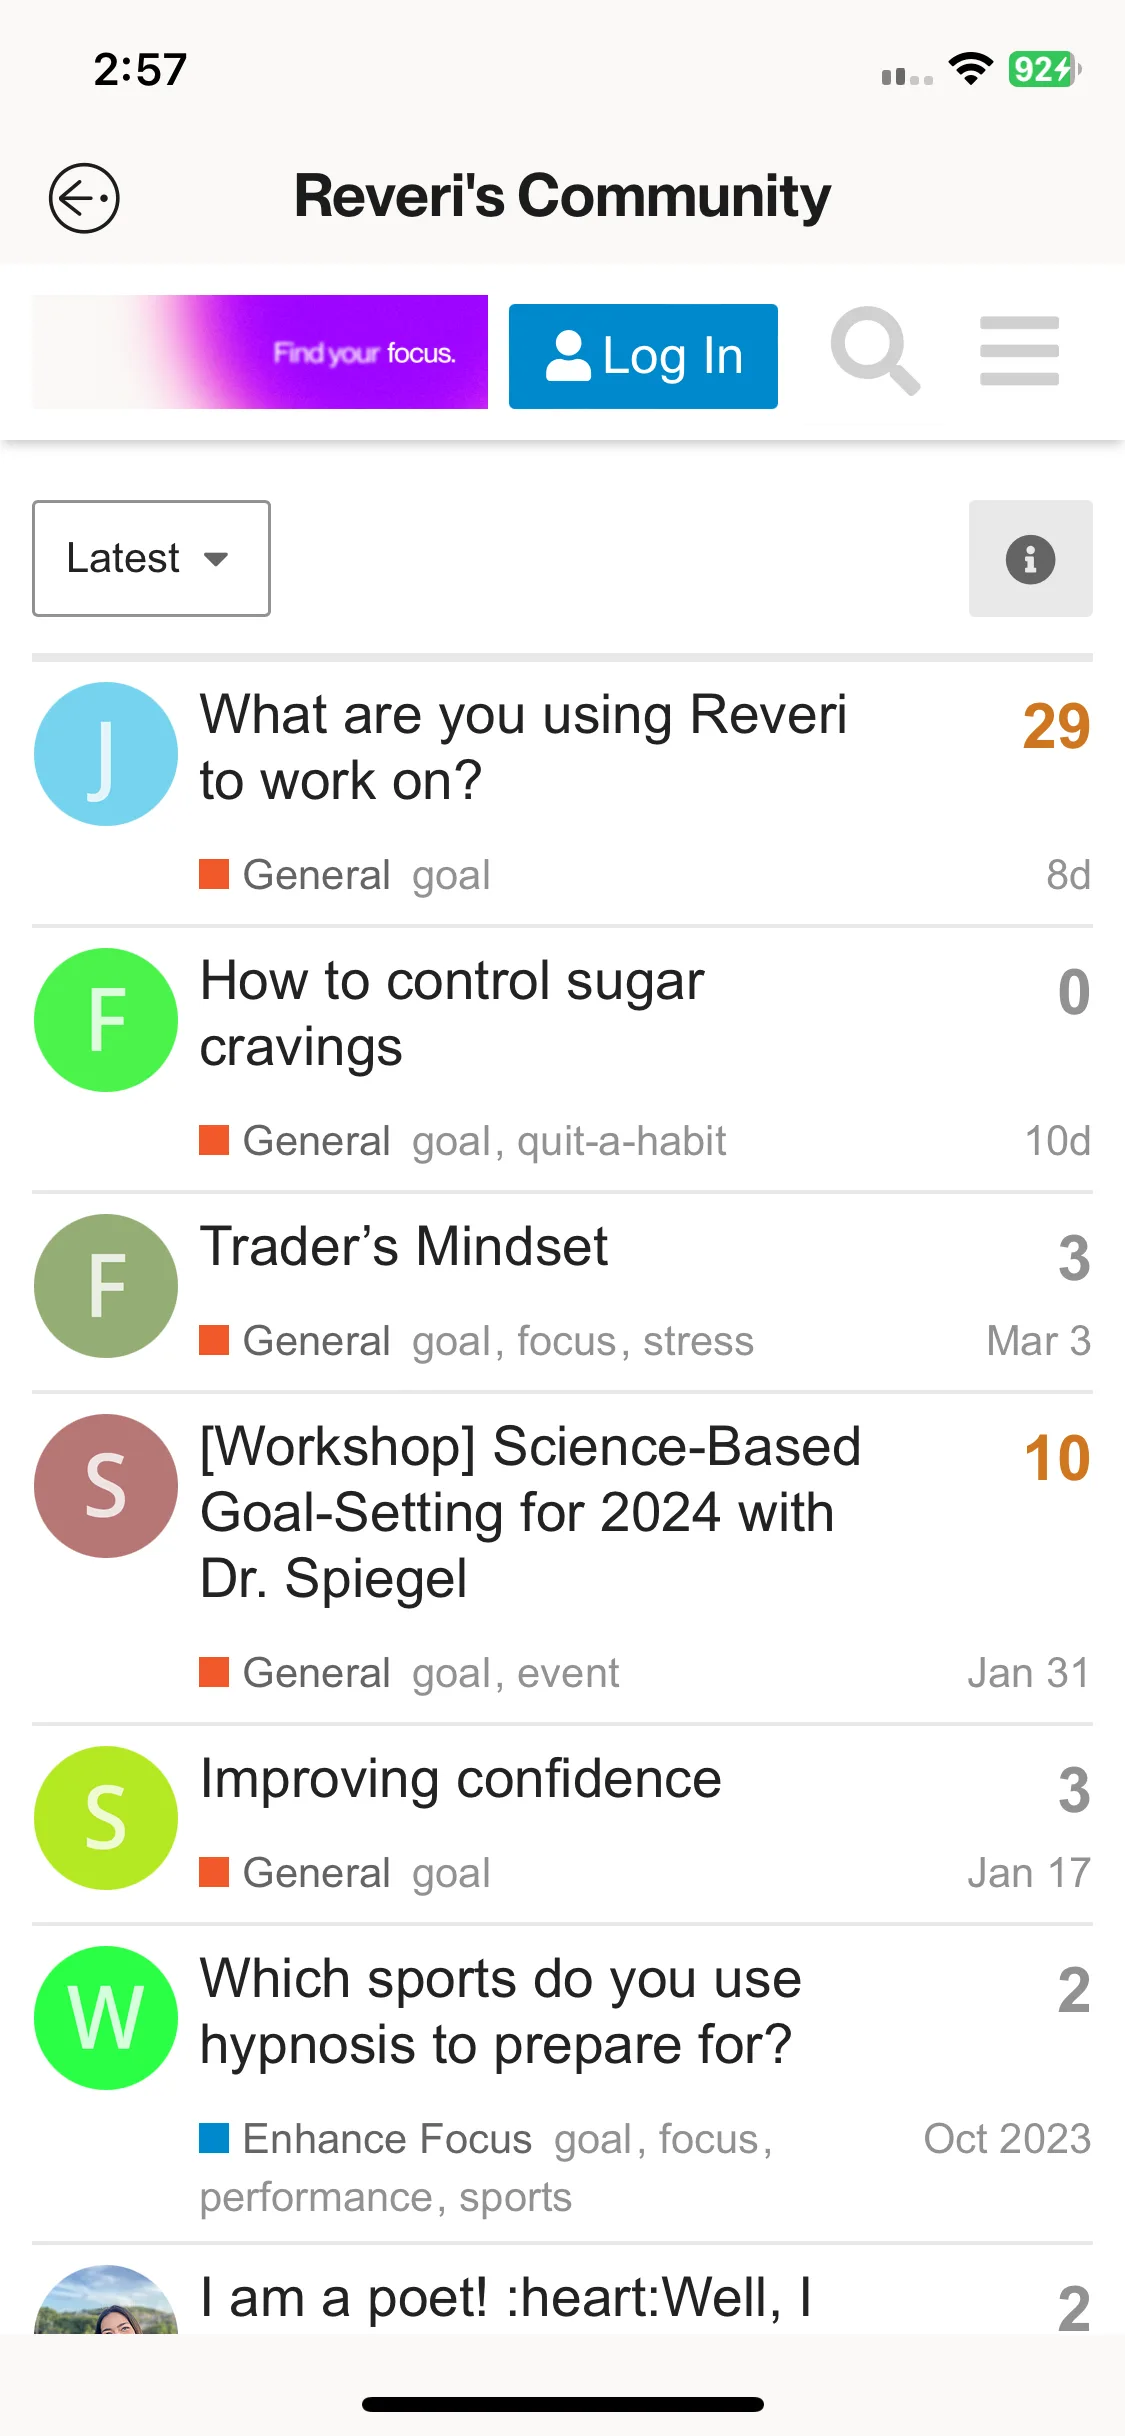The width and height of the screenshot is (1125, 2436).
Task: Open 'What are you using Reveri' topic
Action: tap(523, 748)
